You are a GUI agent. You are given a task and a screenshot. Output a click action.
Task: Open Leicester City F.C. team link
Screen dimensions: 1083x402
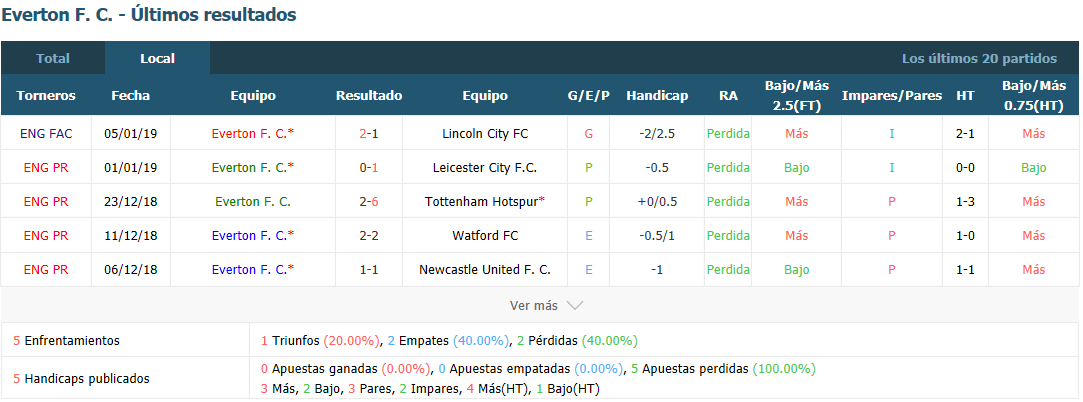pyautogui.click(x=485, y=167)
